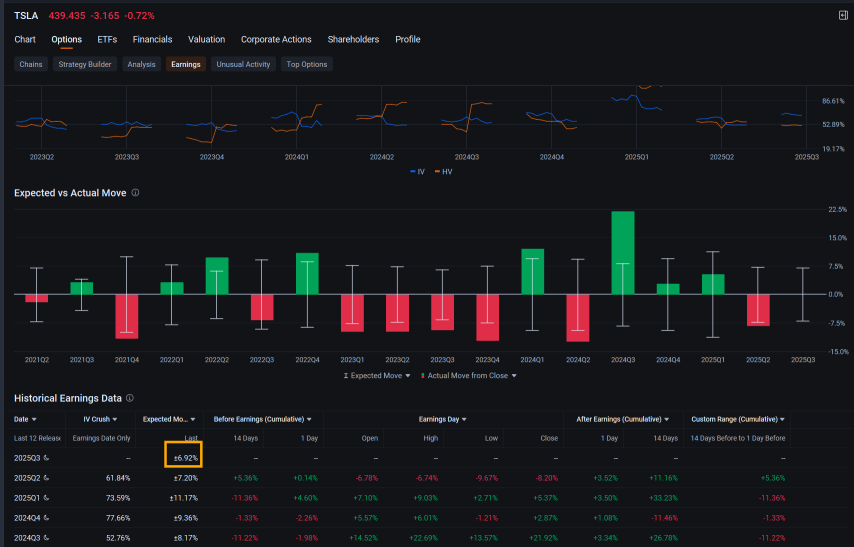
Task: Open the Strategy Builder section
Action: click(x=85, y=64)
